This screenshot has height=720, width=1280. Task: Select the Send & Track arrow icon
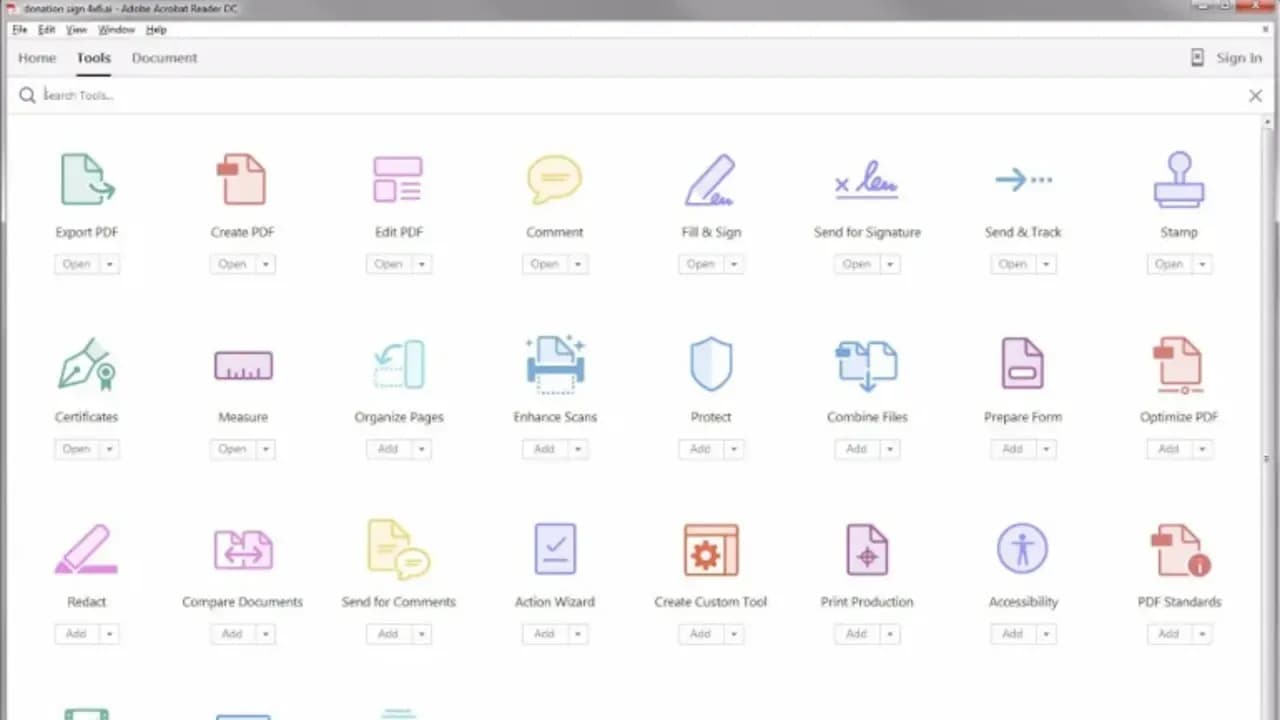1023,180
